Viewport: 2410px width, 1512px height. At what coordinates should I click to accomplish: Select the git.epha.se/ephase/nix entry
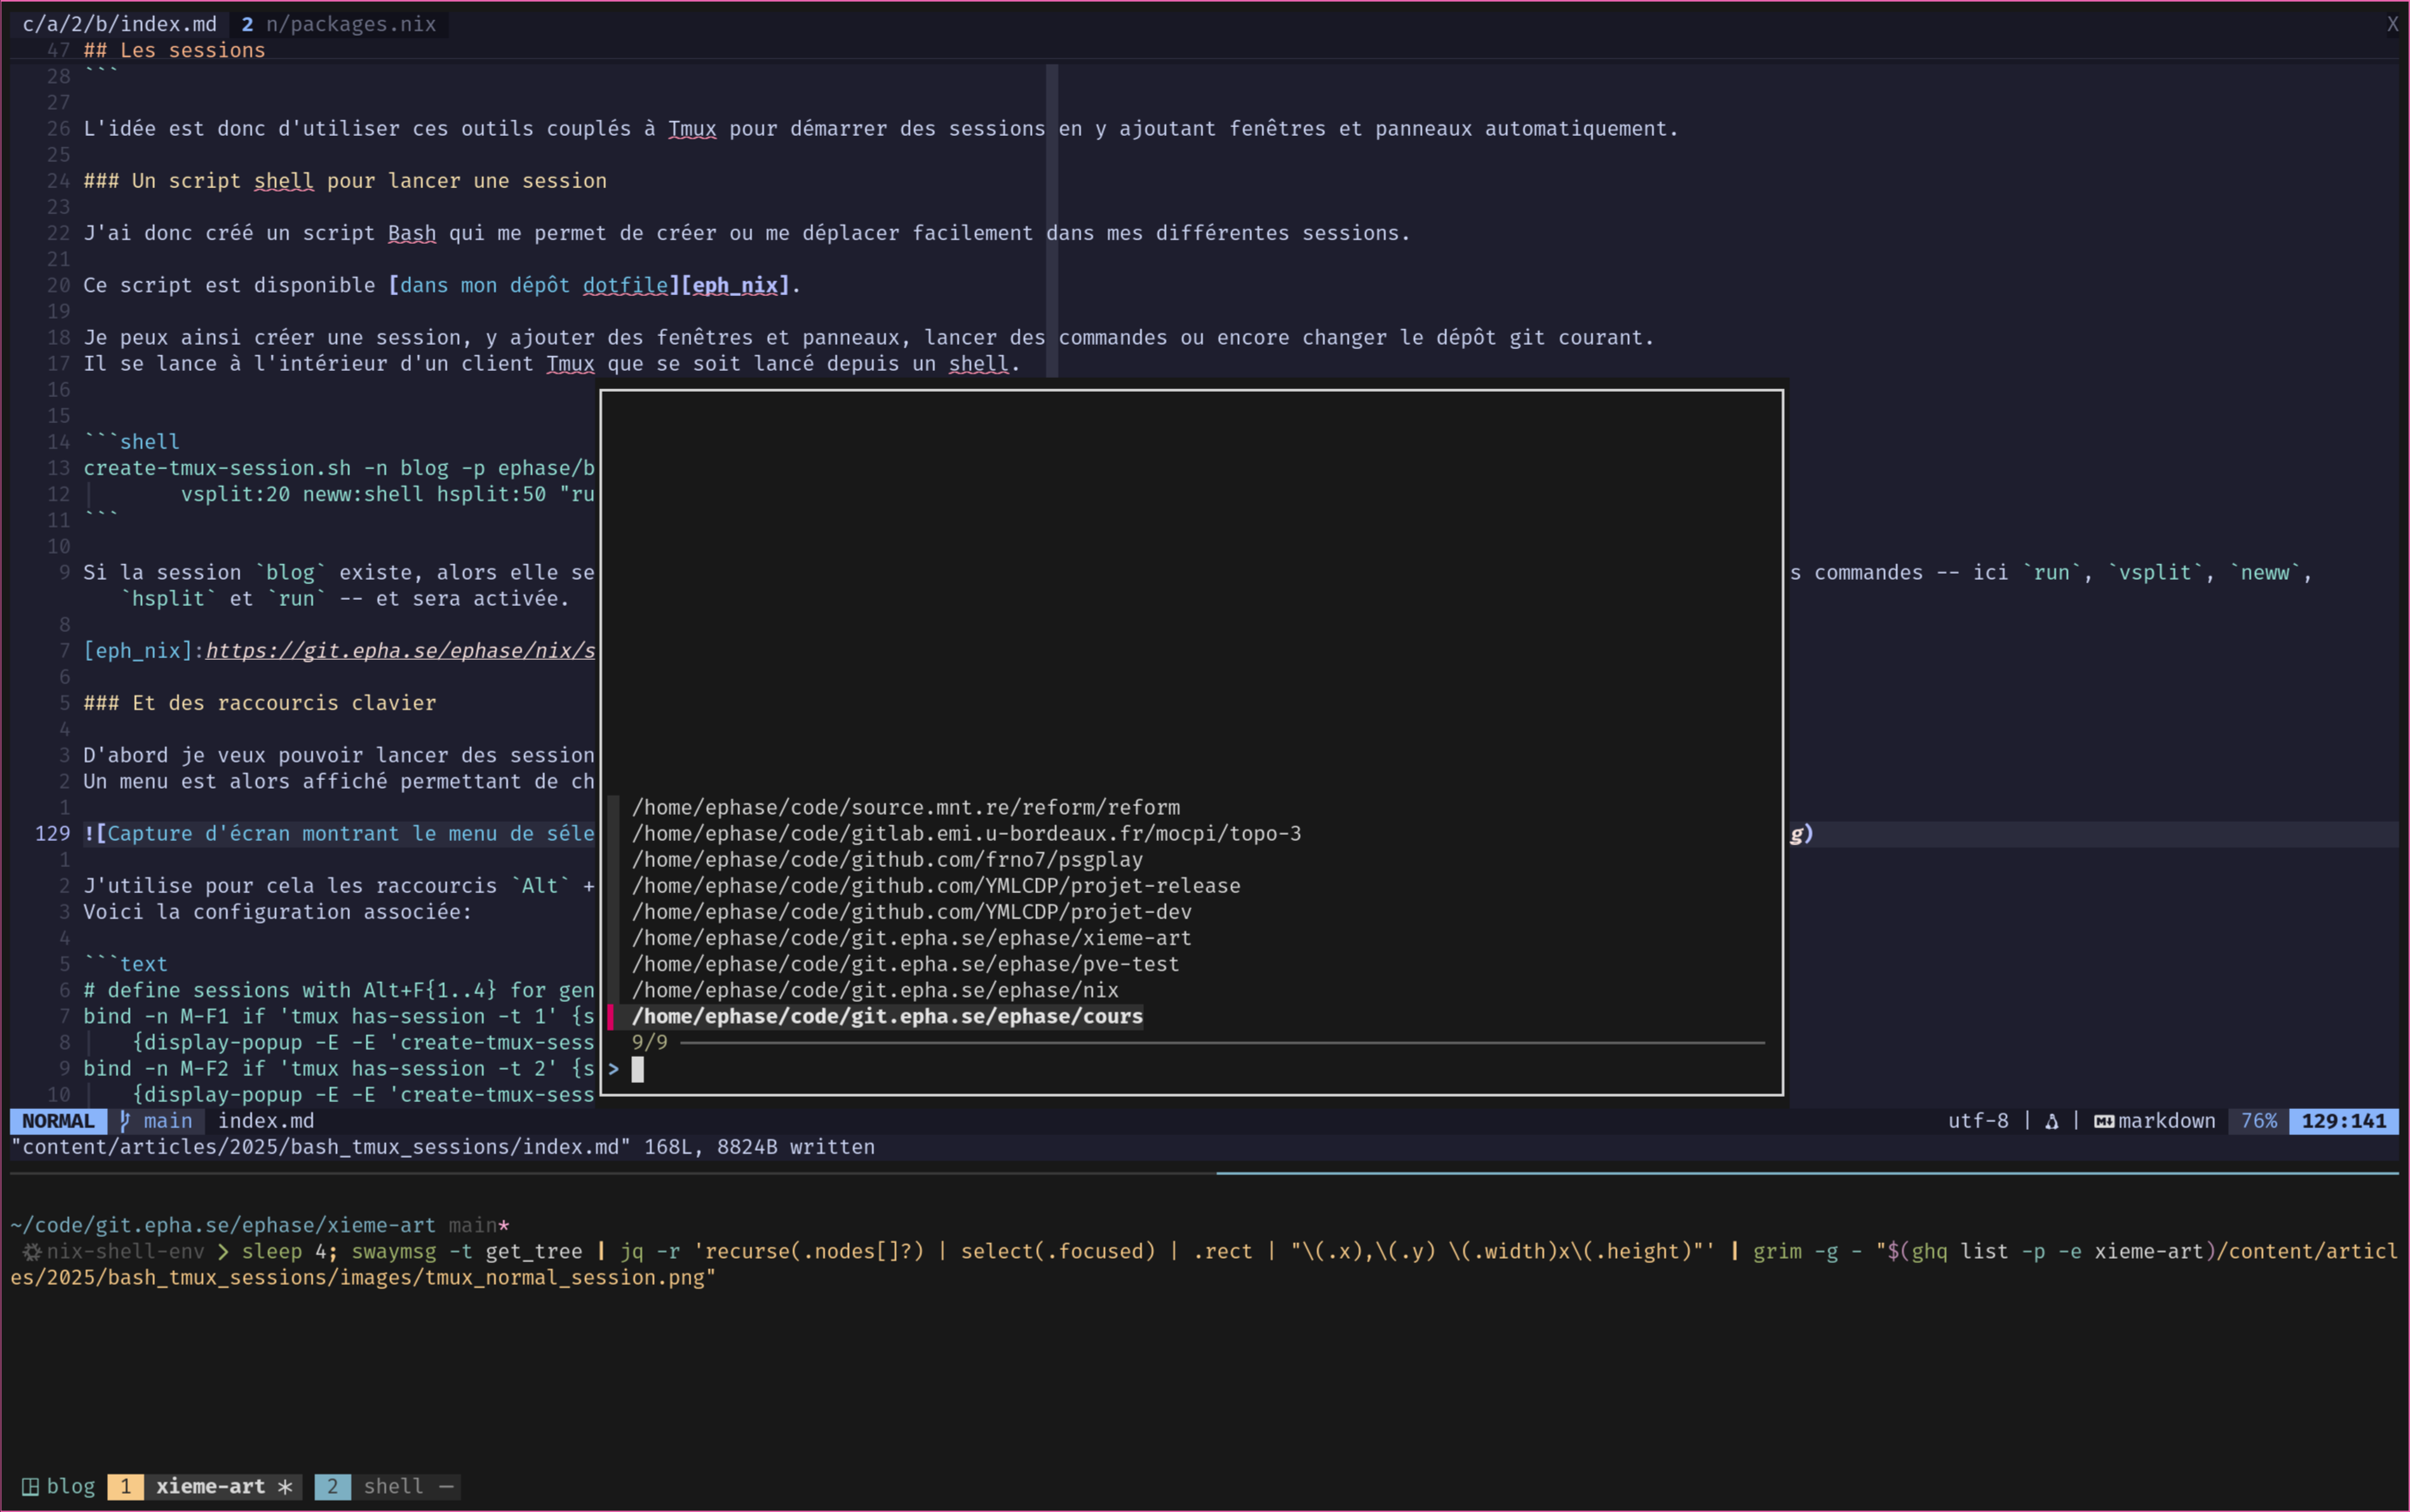[875, 989]
